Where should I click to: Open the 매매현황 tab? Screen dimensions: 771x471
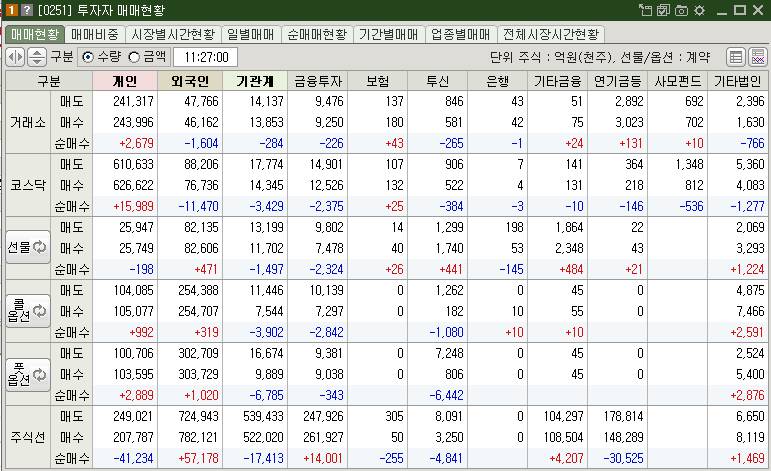coord(35,34)
